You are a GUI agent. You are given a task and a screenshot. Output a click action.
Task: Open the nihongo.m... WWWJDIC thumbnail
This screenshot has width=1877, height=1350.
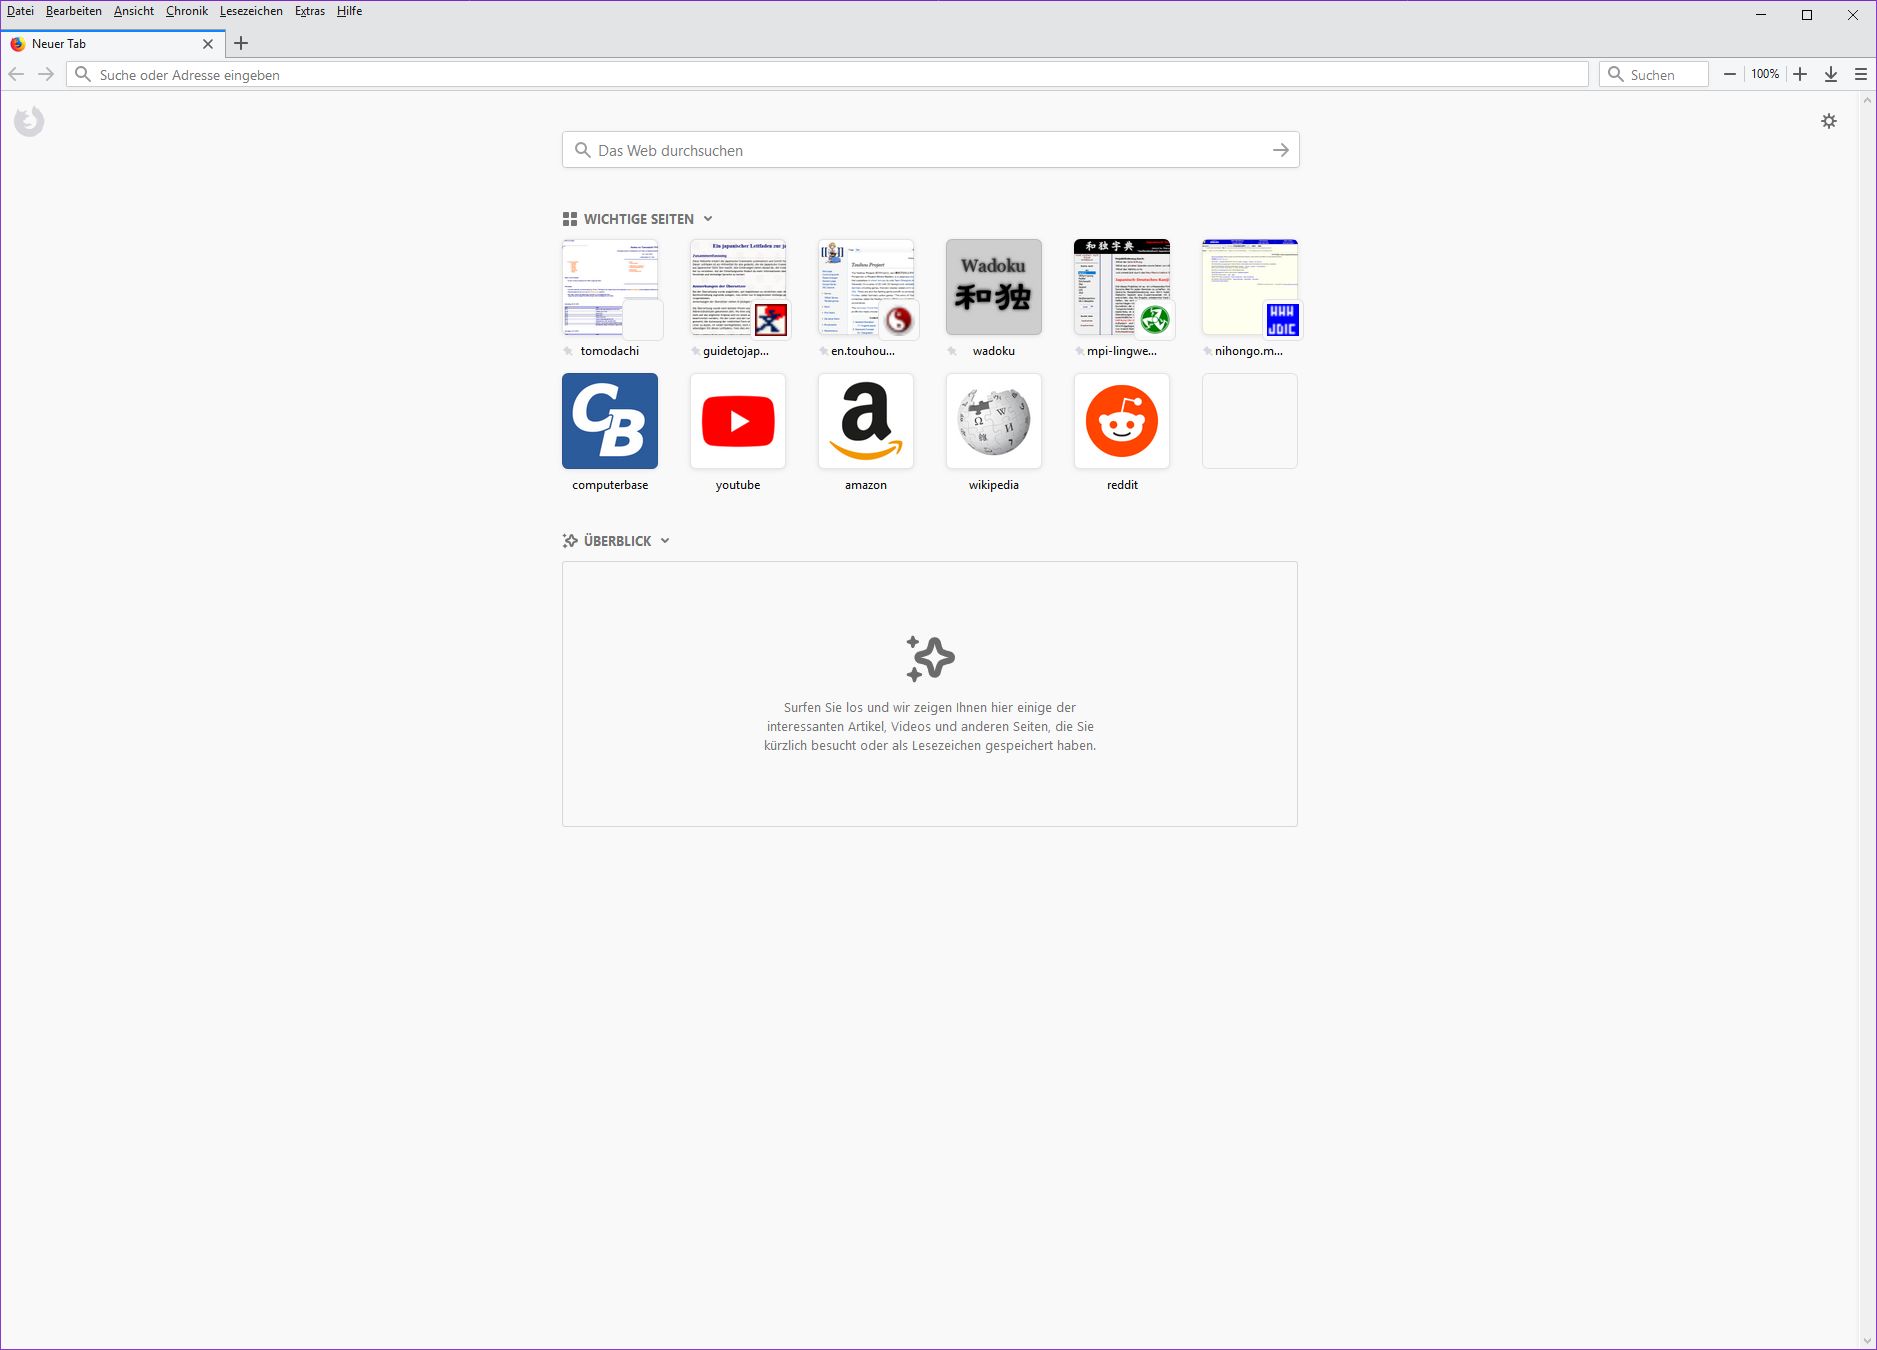pyautogui.click(x=1250, y=287)
